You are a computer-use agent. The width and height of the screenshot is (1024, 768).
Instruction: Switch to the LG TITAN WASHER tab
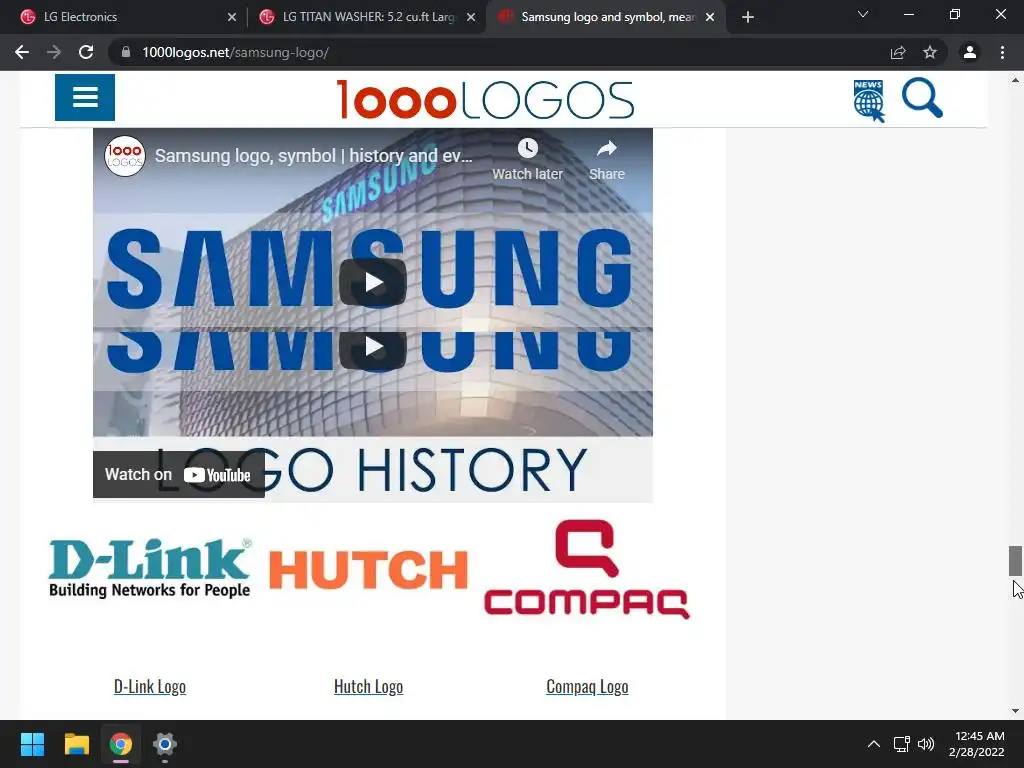[x=367, y=17]
